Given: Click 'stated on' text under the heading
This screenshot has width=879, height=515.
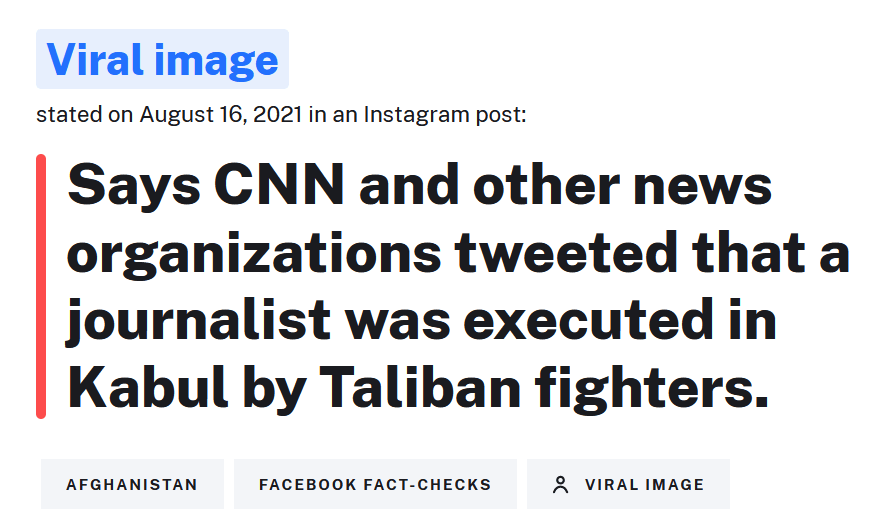Looking at the screenshot, I should pos(85,114).
